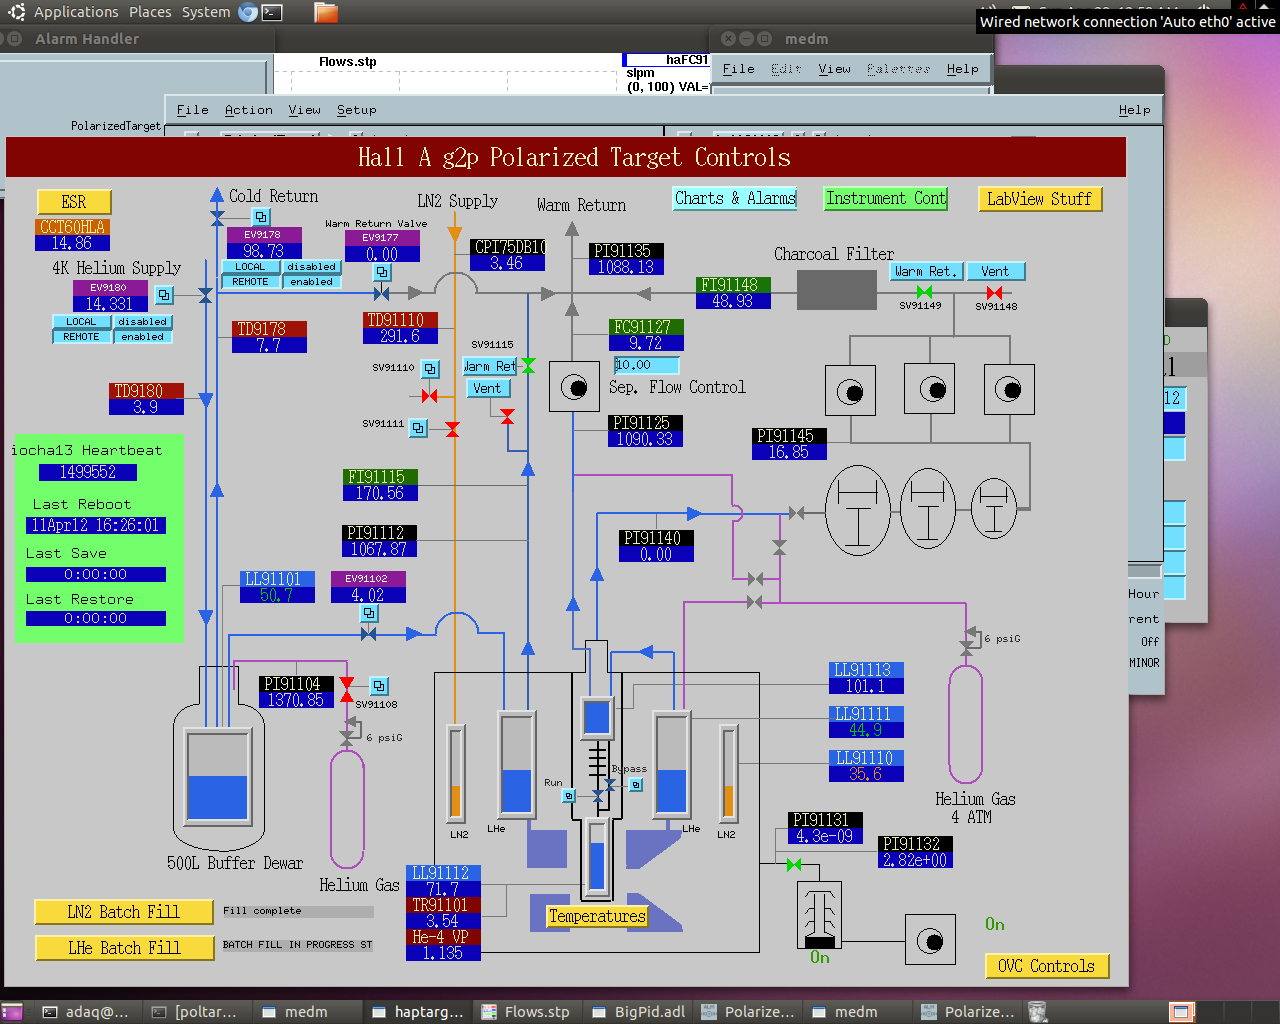1280x1024 pixels.
Task: Open related display icon next to Cold Return
Action: click(x=261, y=217)
